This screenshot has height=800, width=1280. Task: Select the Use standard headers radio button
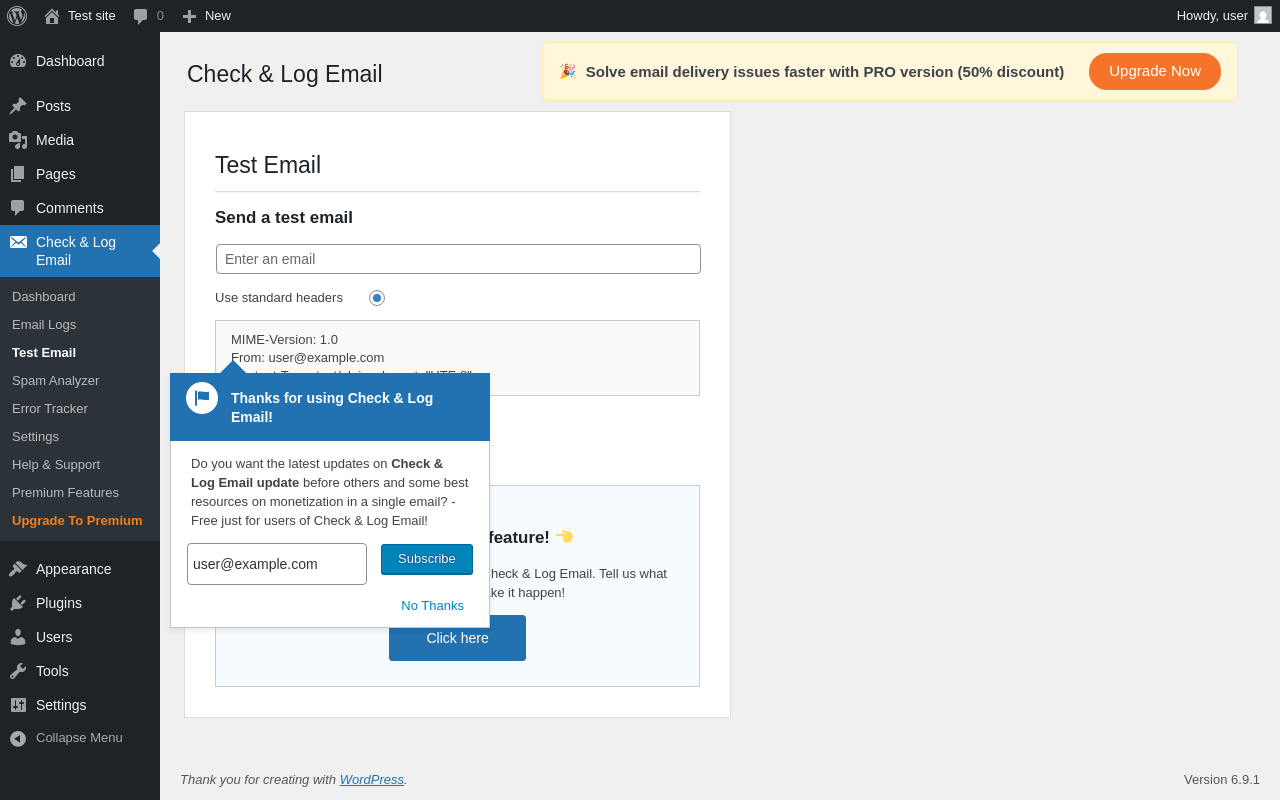coord(377,298)
